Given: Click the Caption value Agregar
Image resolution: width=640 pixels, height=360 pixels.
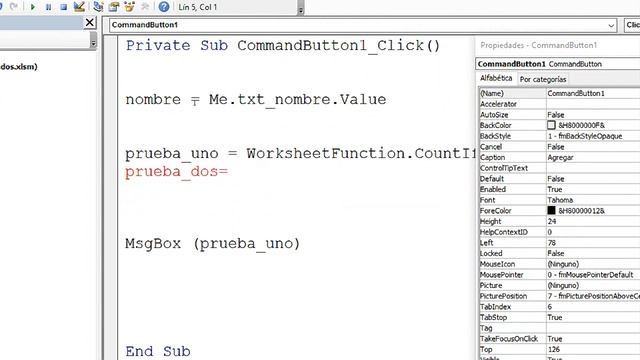Looking at the screenshot, I should click(560, 158).
